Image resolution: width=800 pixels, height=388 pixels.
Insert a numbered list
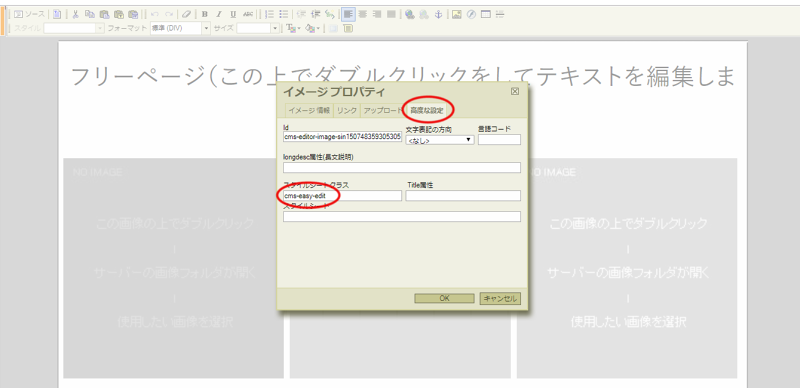pos(270,14)
